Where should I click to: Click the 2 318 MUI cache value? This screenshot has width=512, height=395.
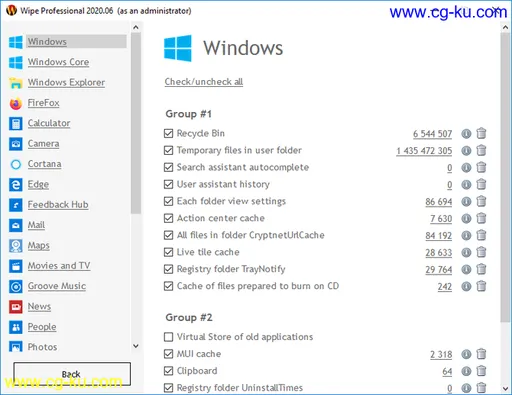pos(441,355)
